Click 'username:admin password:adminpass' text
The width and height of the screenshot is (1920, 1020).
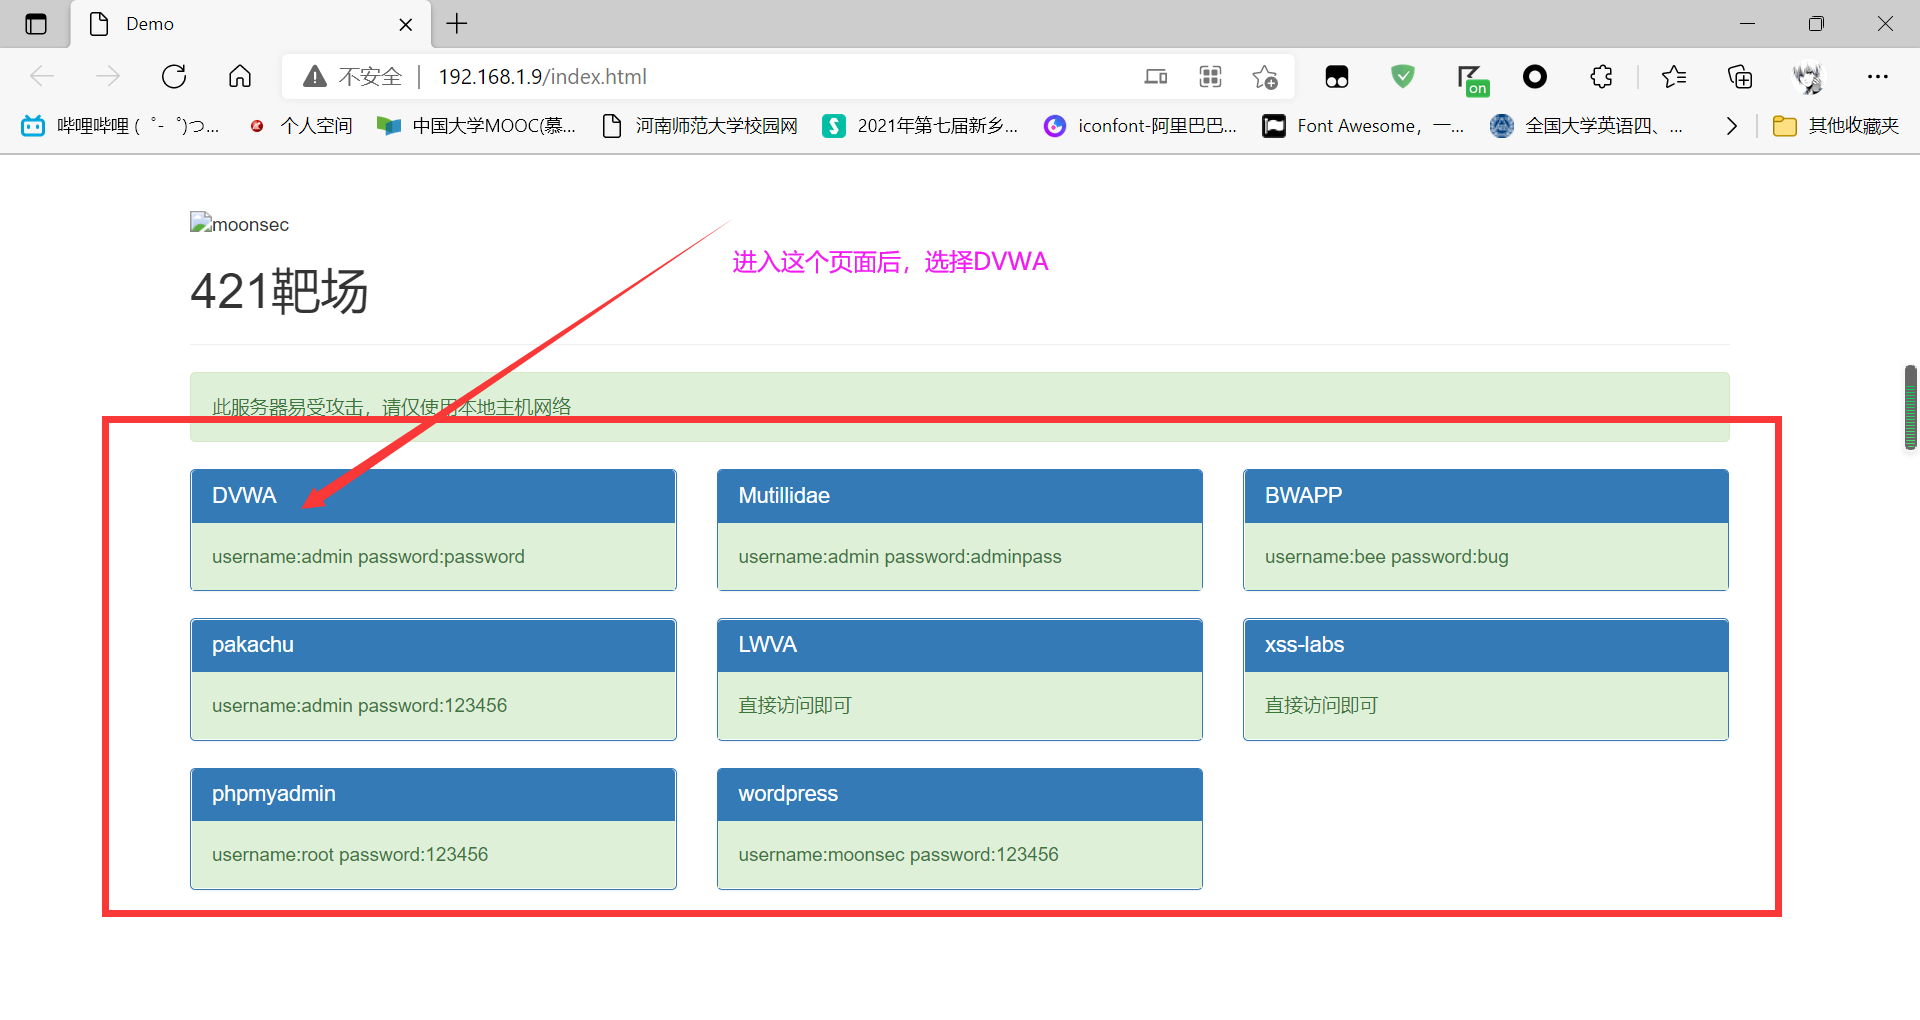900,557
